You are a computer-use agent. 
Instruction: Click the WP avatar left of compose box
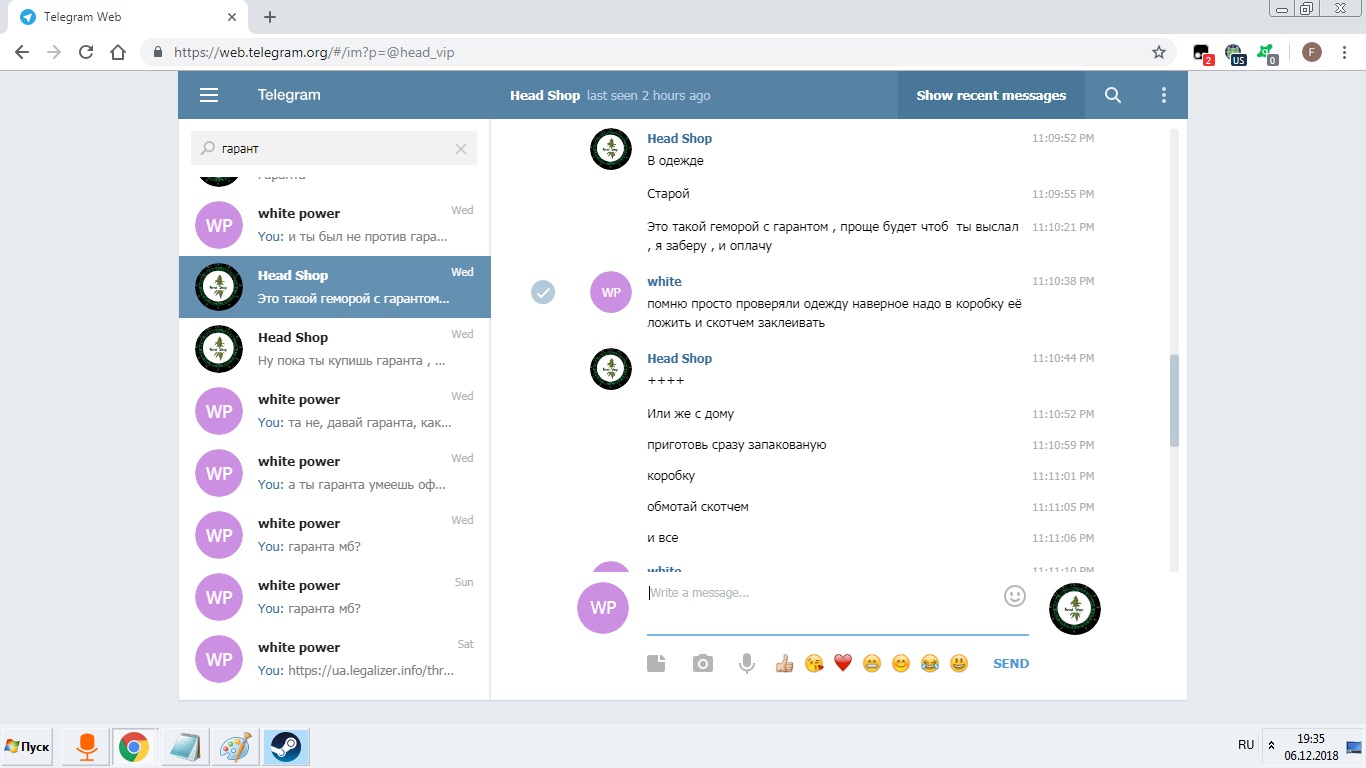point(603,608)
